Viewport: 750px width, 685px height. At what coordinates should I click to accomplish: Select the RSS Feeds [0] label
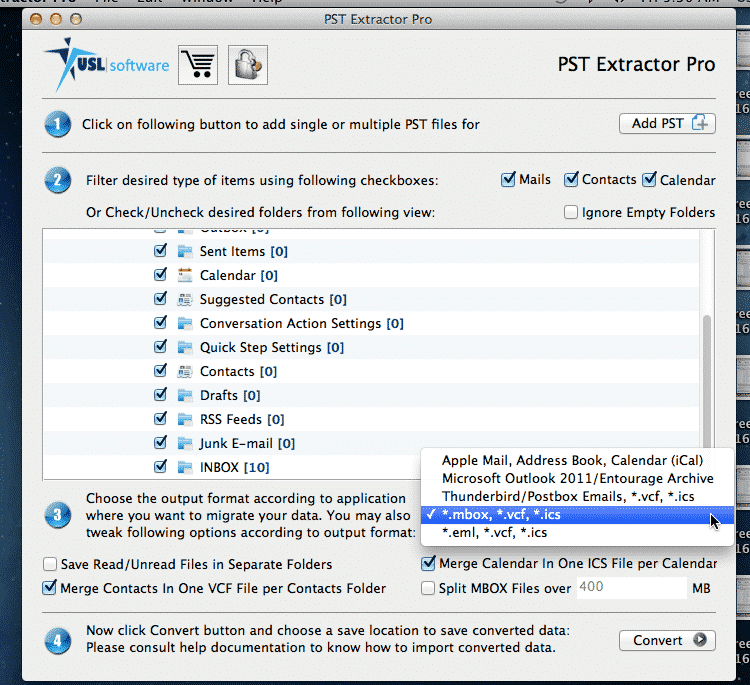(x=242, y=420)
